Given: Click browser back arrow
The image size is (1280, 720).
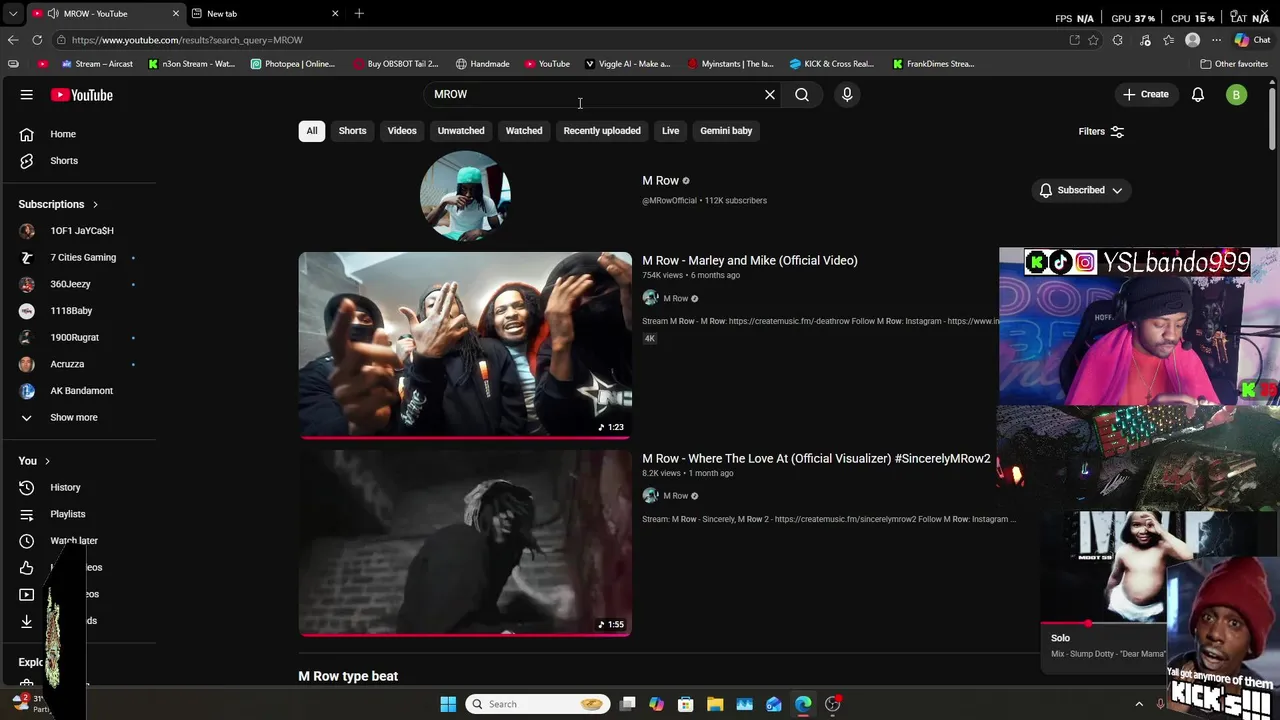Looking at the screenshot, I should [13, 40].
